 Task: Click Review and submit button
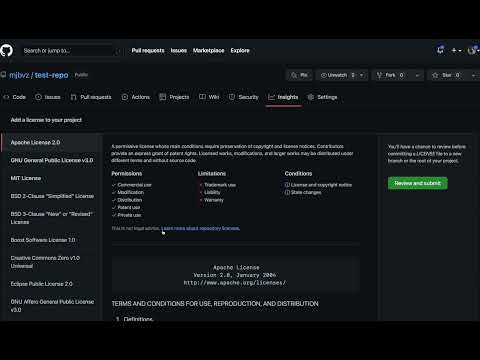coord(418,183)
